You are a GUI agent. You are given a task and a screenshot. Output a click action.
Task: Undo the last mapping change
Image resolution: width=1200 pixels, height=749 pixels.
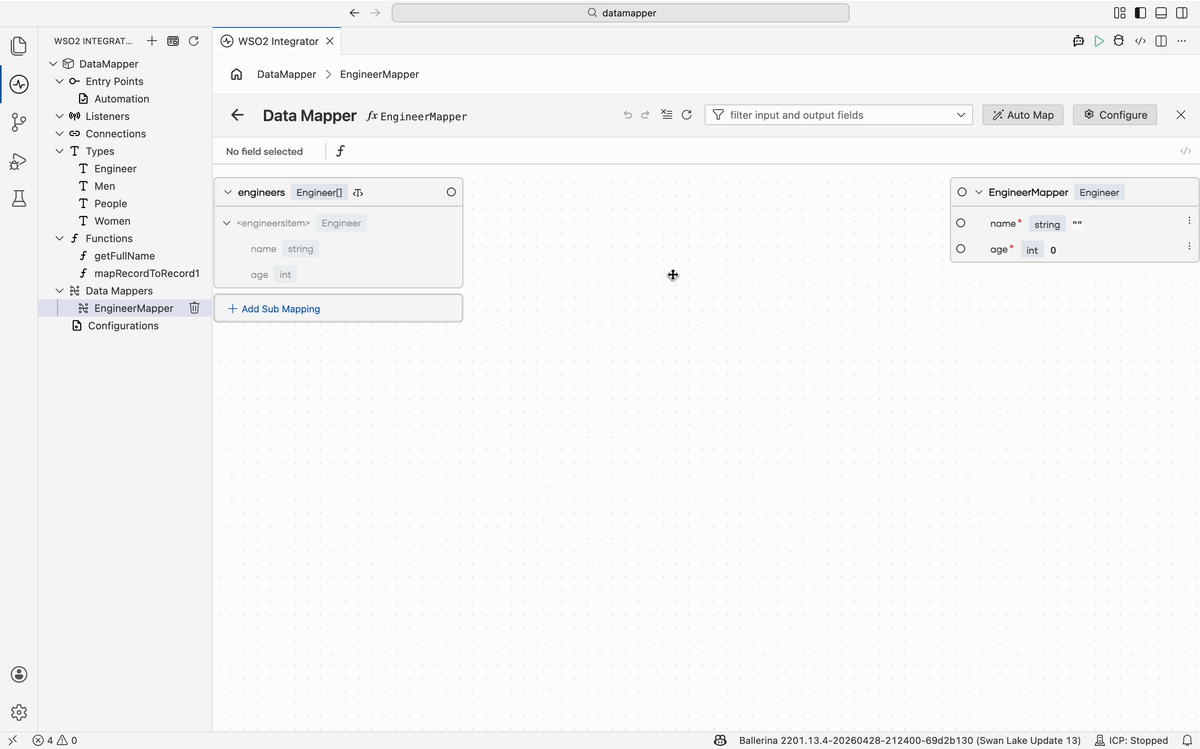coord(628,115)
